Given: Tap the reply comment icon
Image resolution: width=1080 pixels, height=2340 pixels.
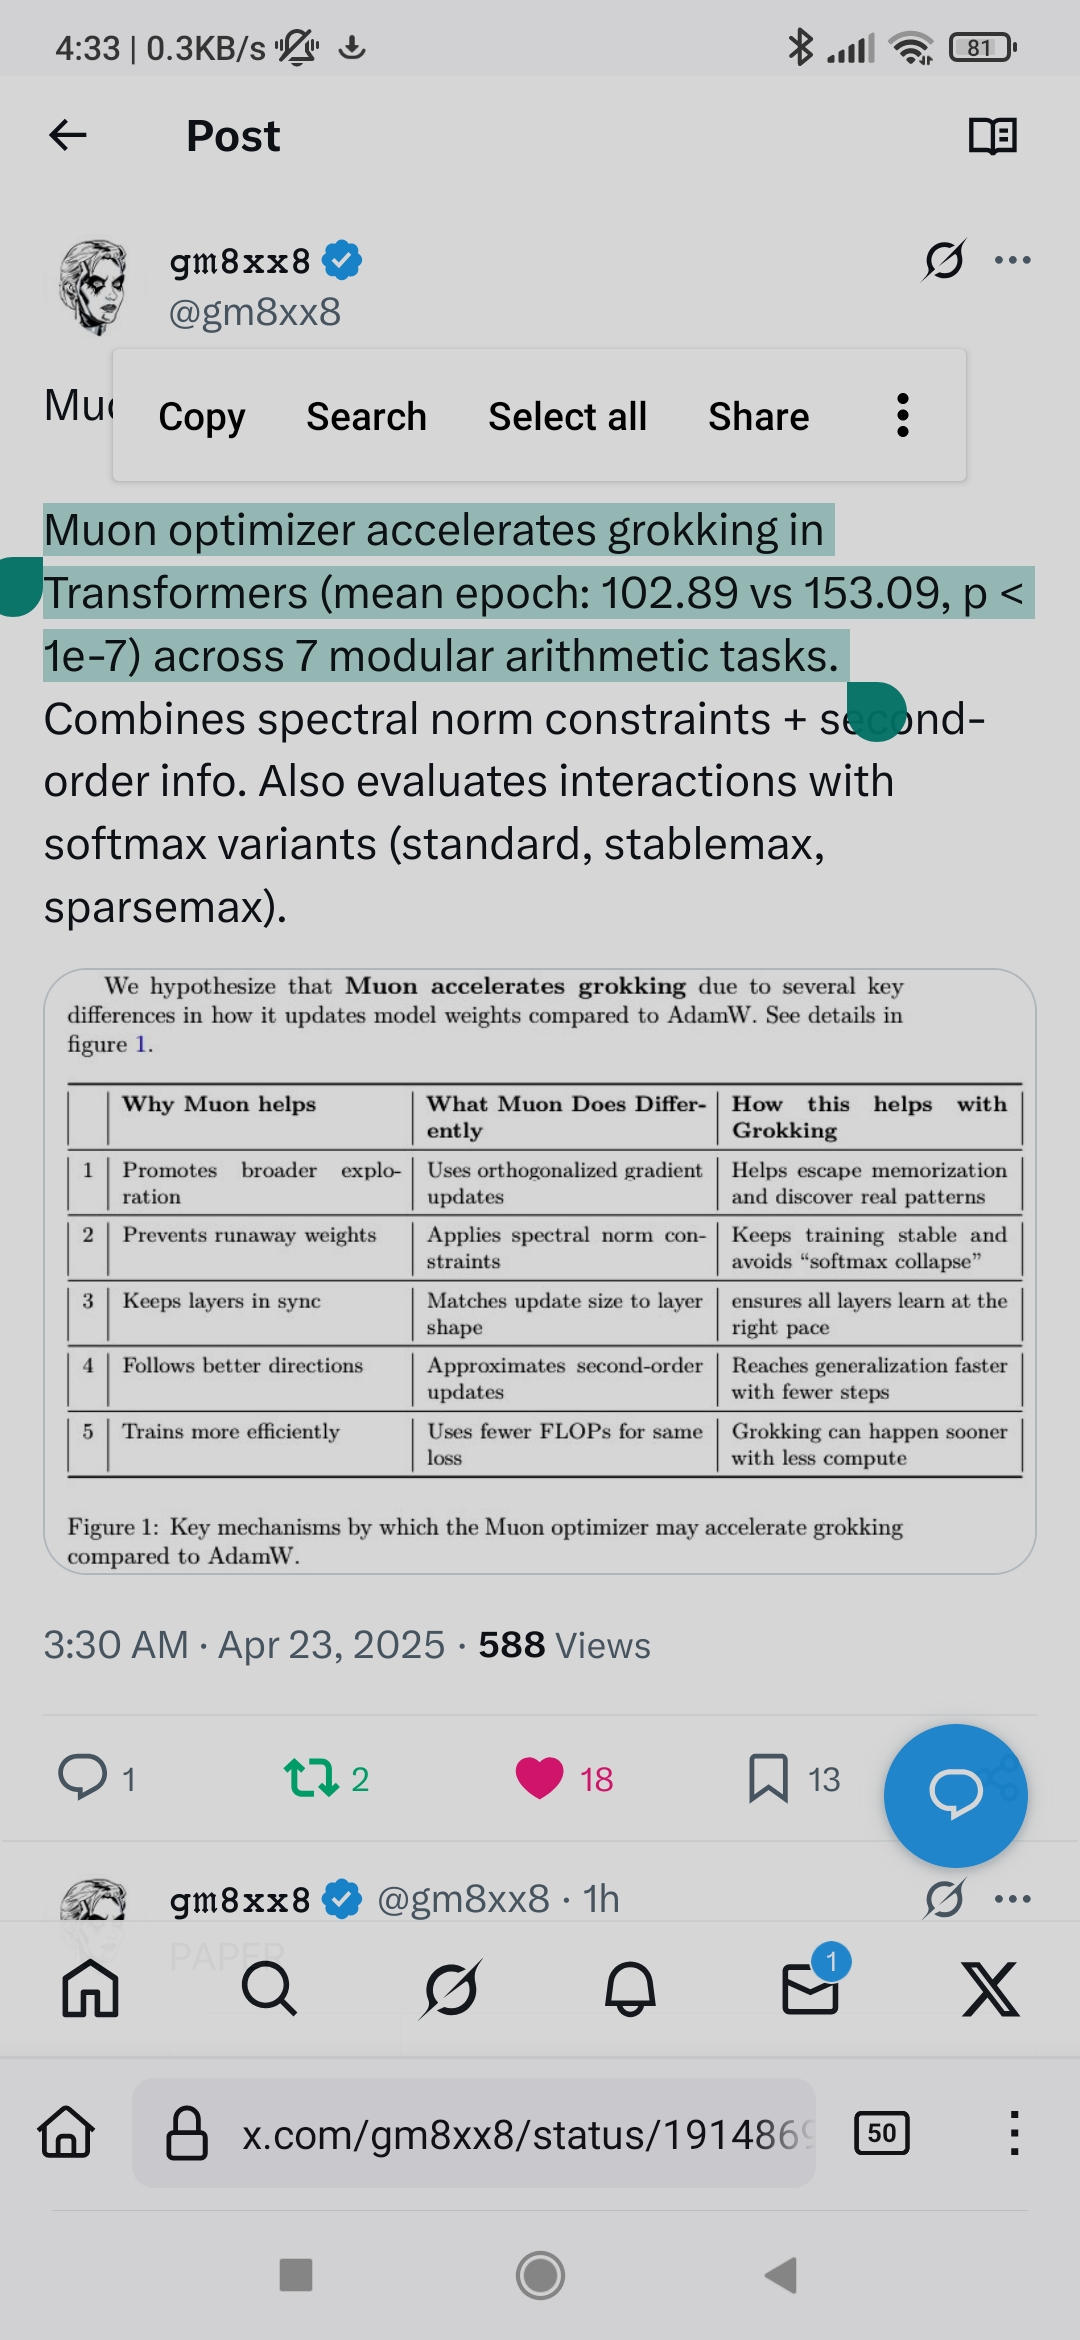Looking at the screenshot, I should point(83,1778).
